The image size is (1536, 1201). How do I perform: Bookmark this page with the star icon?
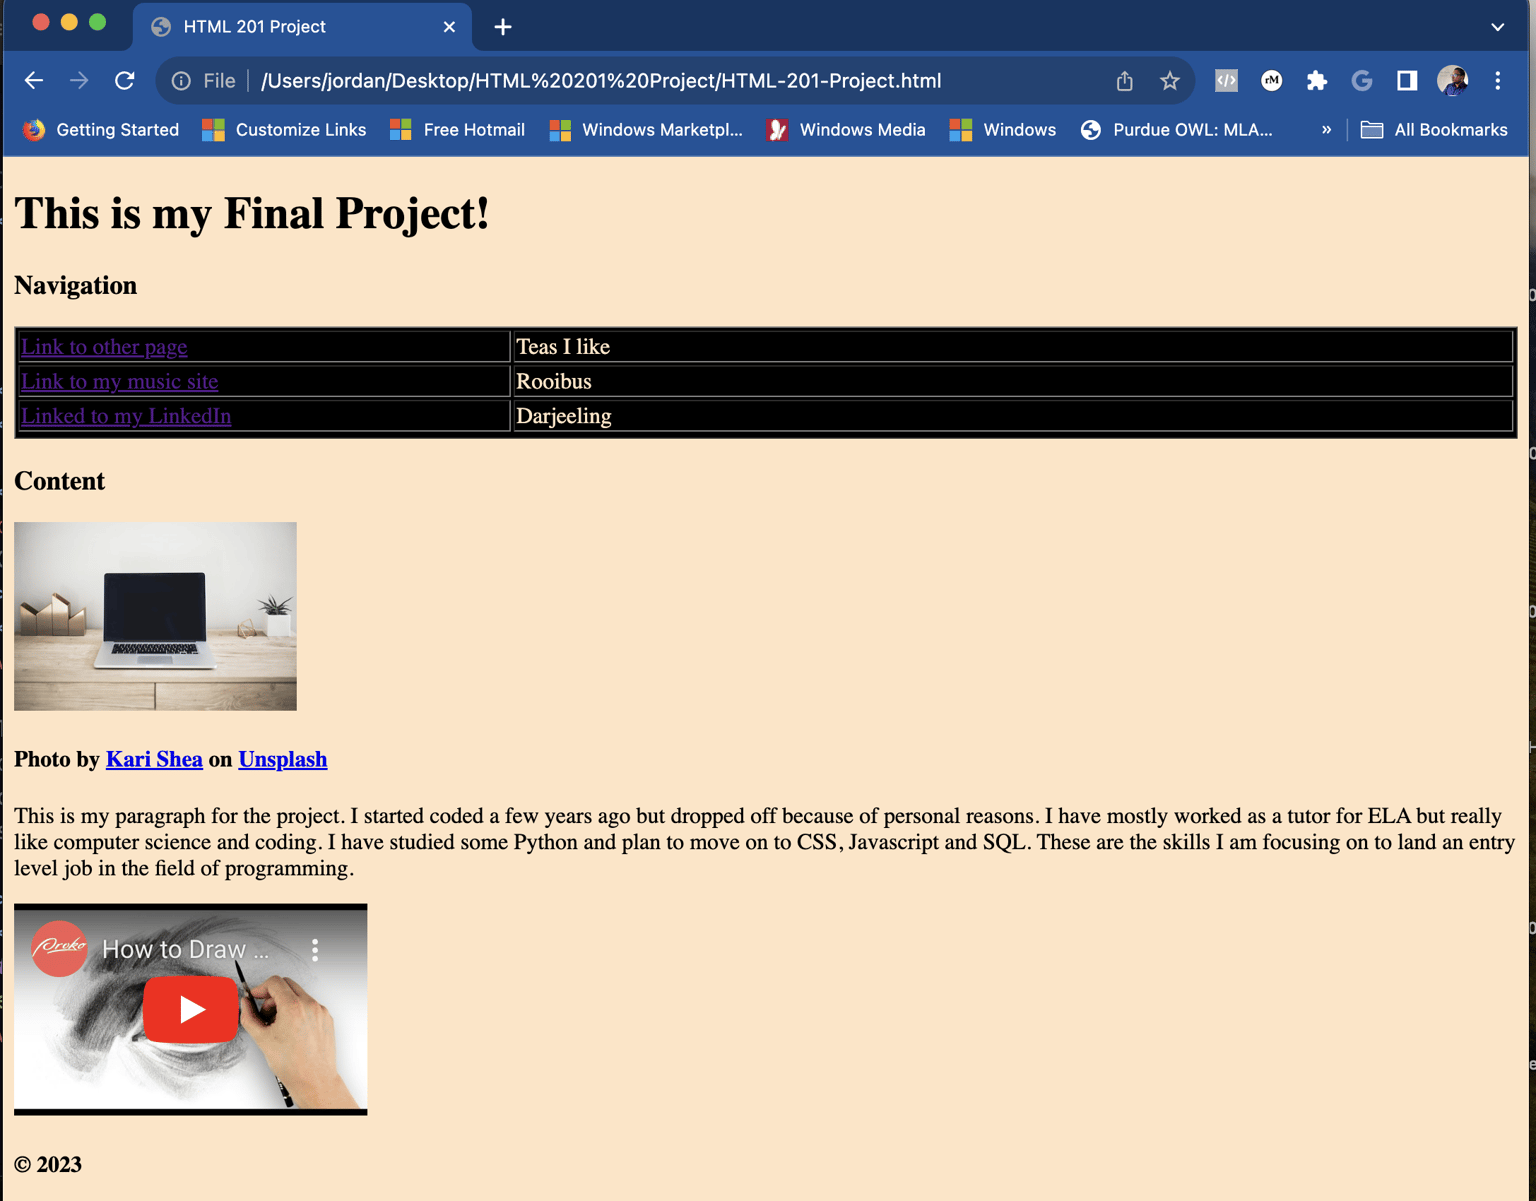click(x=1170, y=81)
